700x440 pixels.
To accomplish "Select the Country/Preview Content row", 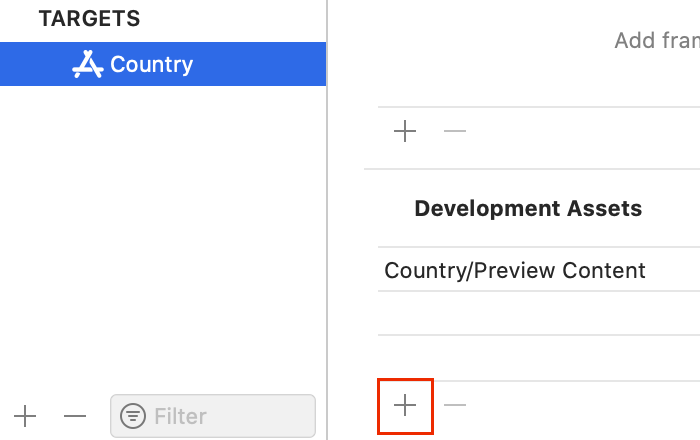I will pos(539,270).
